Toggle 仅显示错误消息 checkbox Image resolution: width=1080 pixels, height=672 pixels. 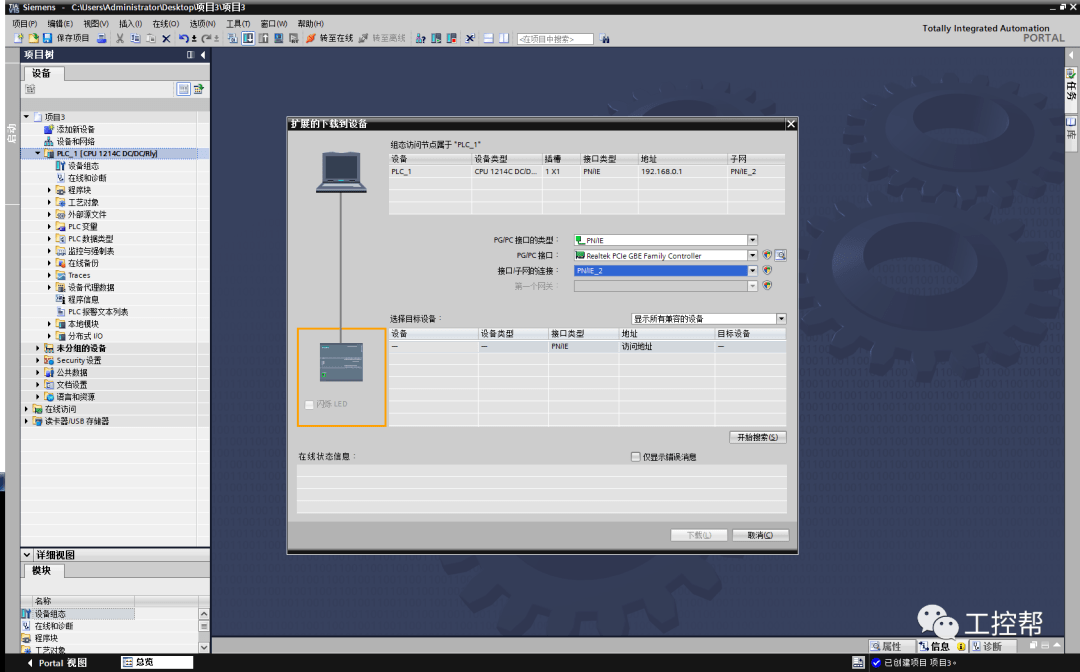pyautogui.click(x=635, y=456)
